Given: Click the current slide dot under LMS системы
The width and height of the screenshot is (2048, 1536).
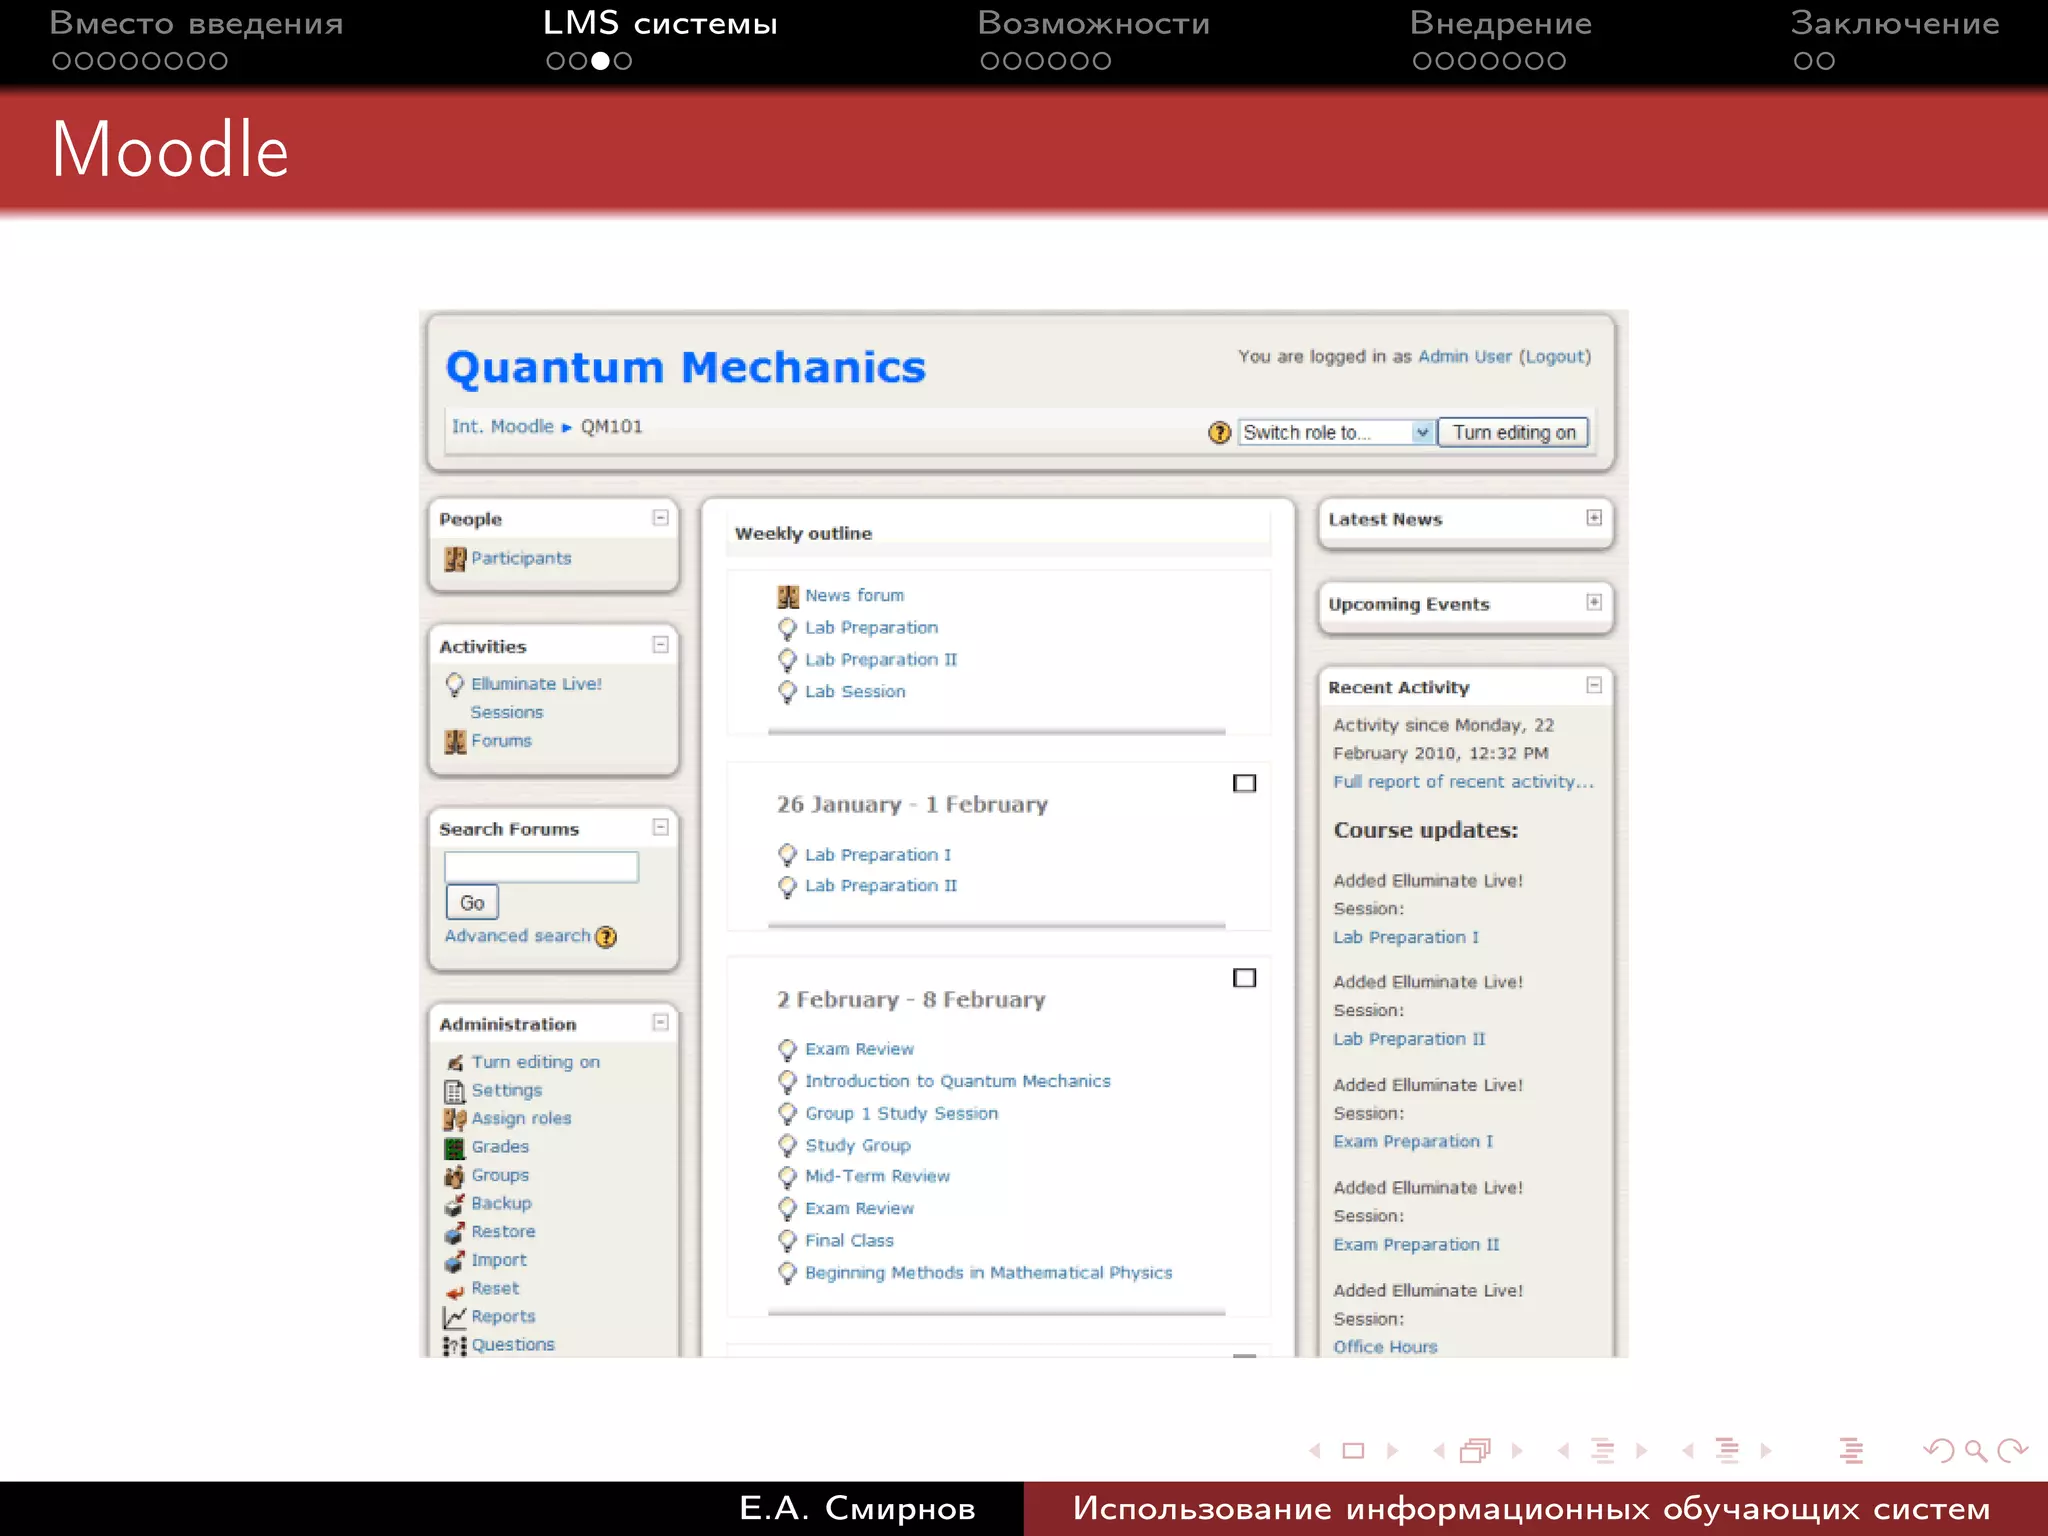Looking at the screenshot, I should click(600, 61).
